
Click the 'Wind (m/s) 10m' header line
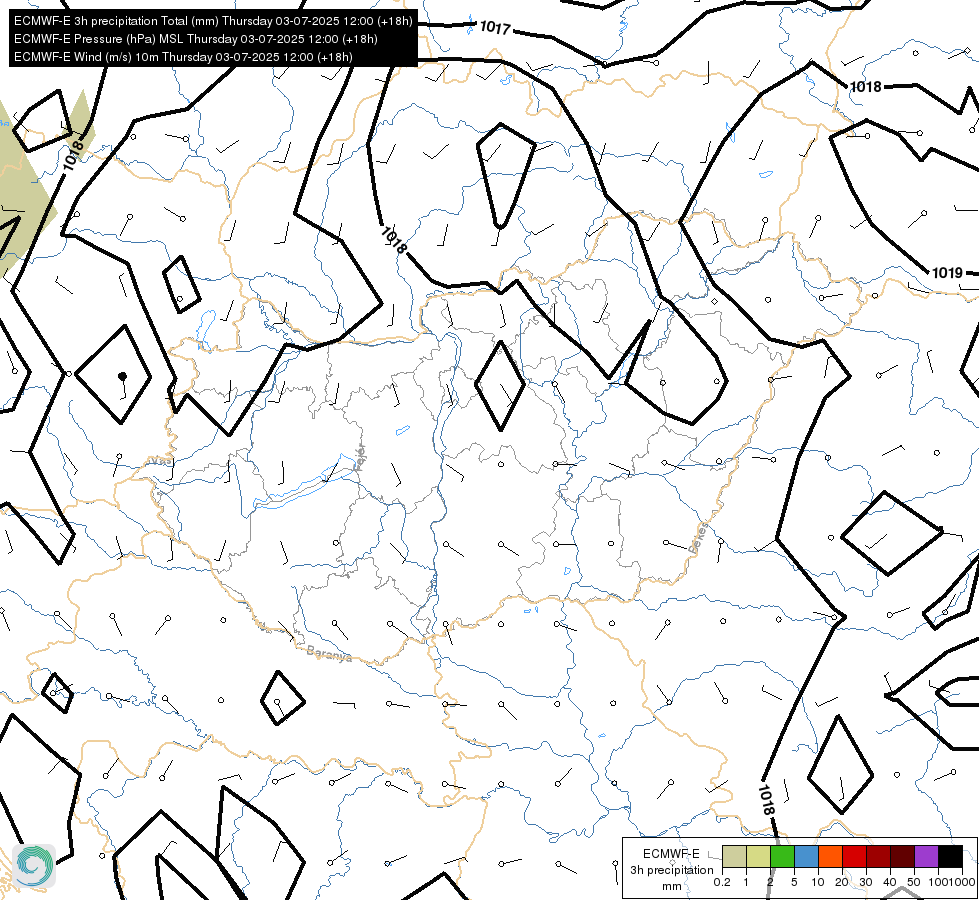click(183, 57)
